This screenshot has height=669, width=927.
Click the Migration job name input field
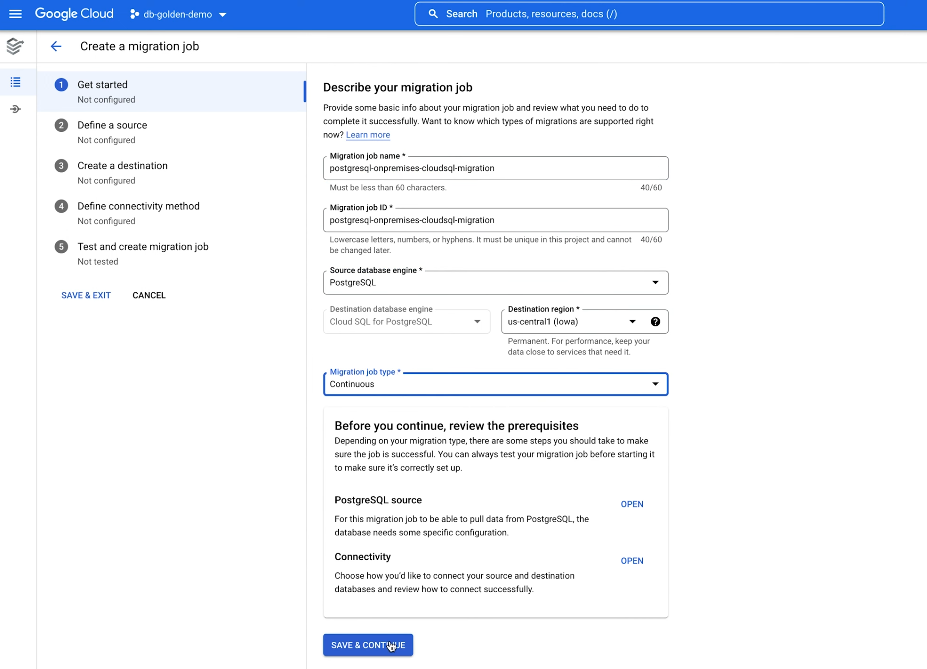pyautogui.click(x=495, y=167)
